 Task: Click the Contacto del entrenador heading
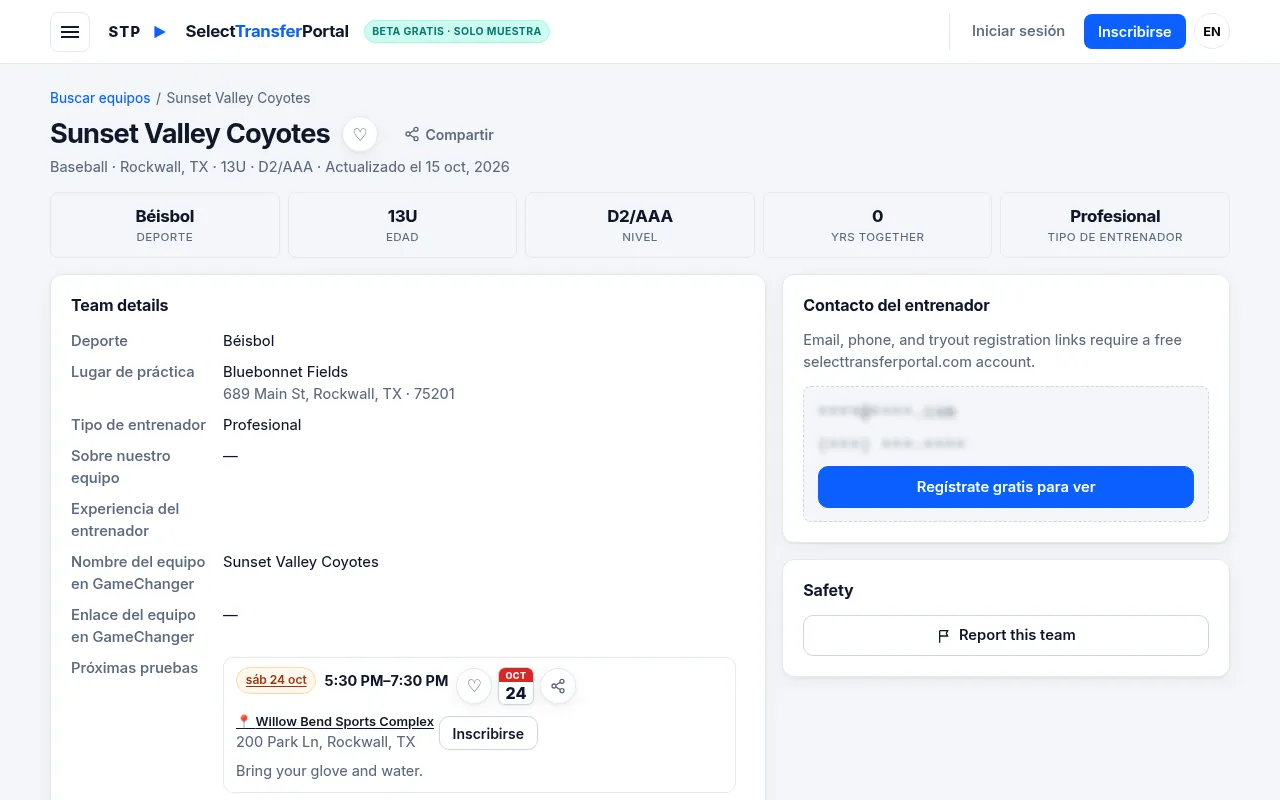[896, 305]
